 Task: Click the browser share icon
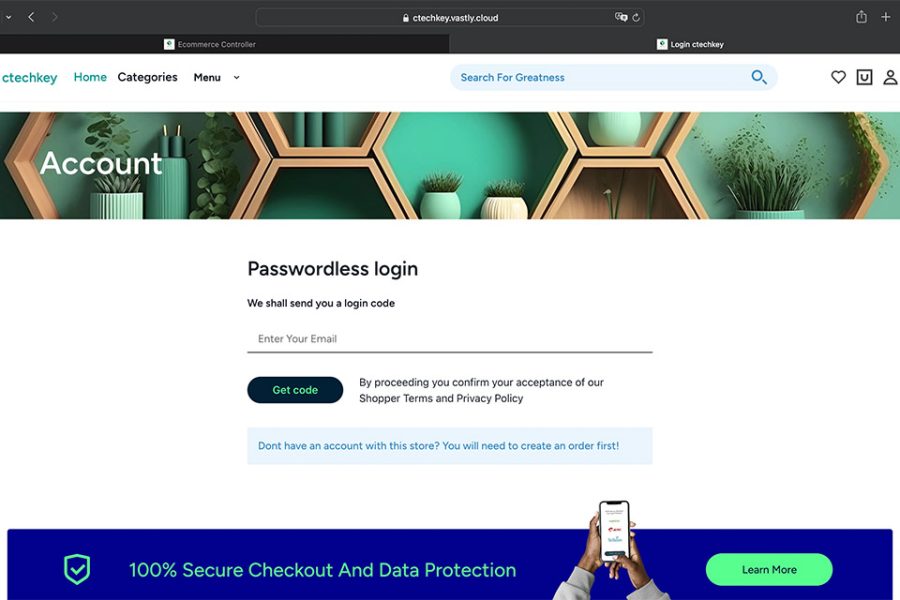click(861, 17)
